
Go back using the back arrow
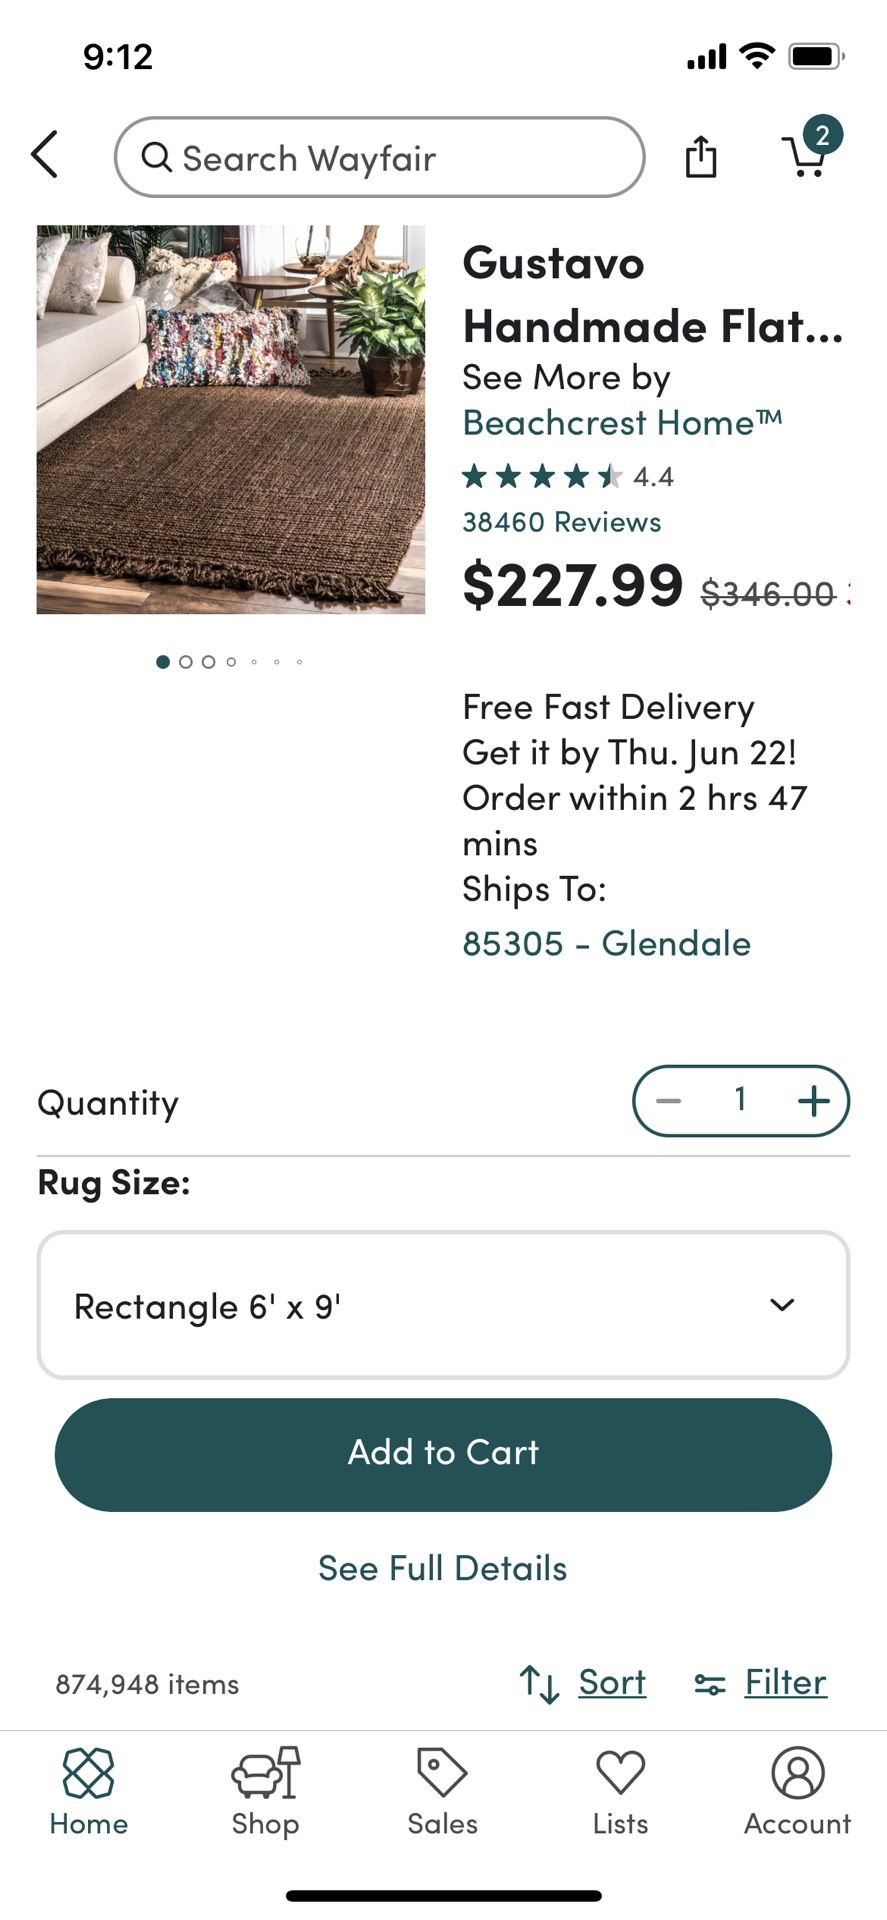point(44,155)
